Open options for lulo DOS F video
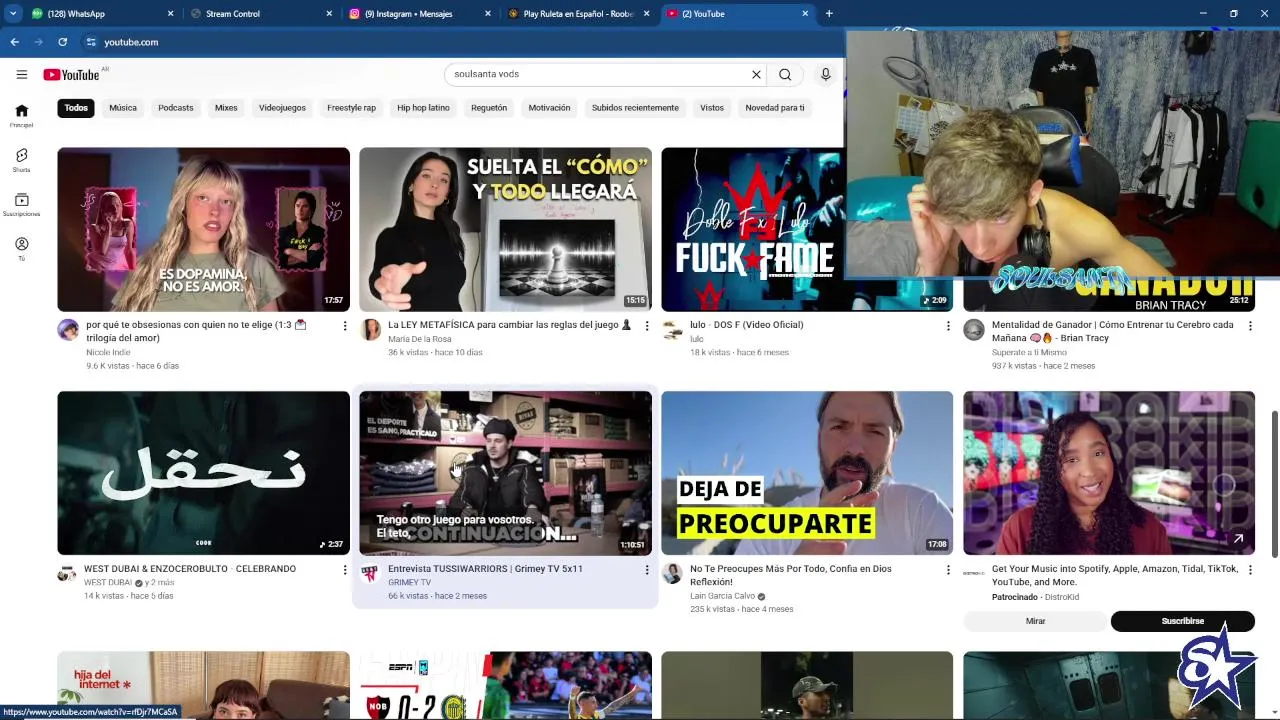This screenshot has height=720, width=1280. tap(949, 326)
